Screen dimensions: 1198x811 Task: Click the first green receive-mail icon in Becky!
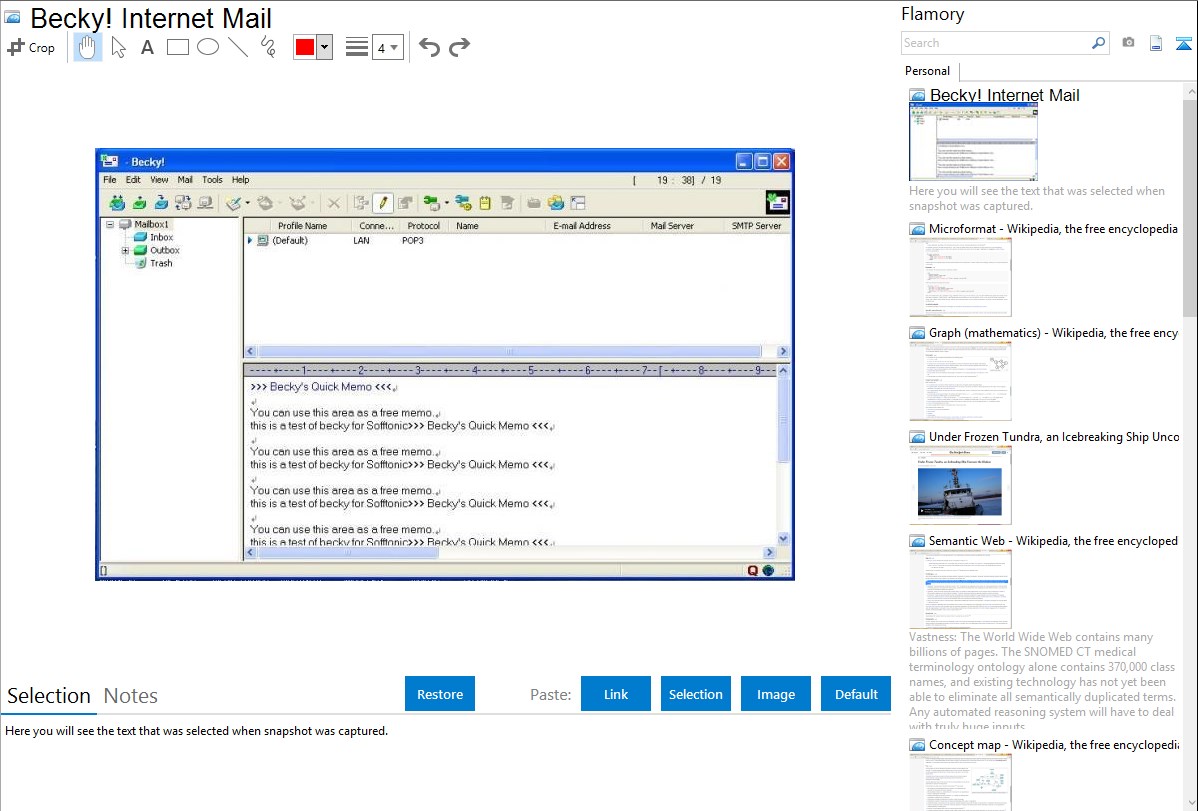coord(117,203)
